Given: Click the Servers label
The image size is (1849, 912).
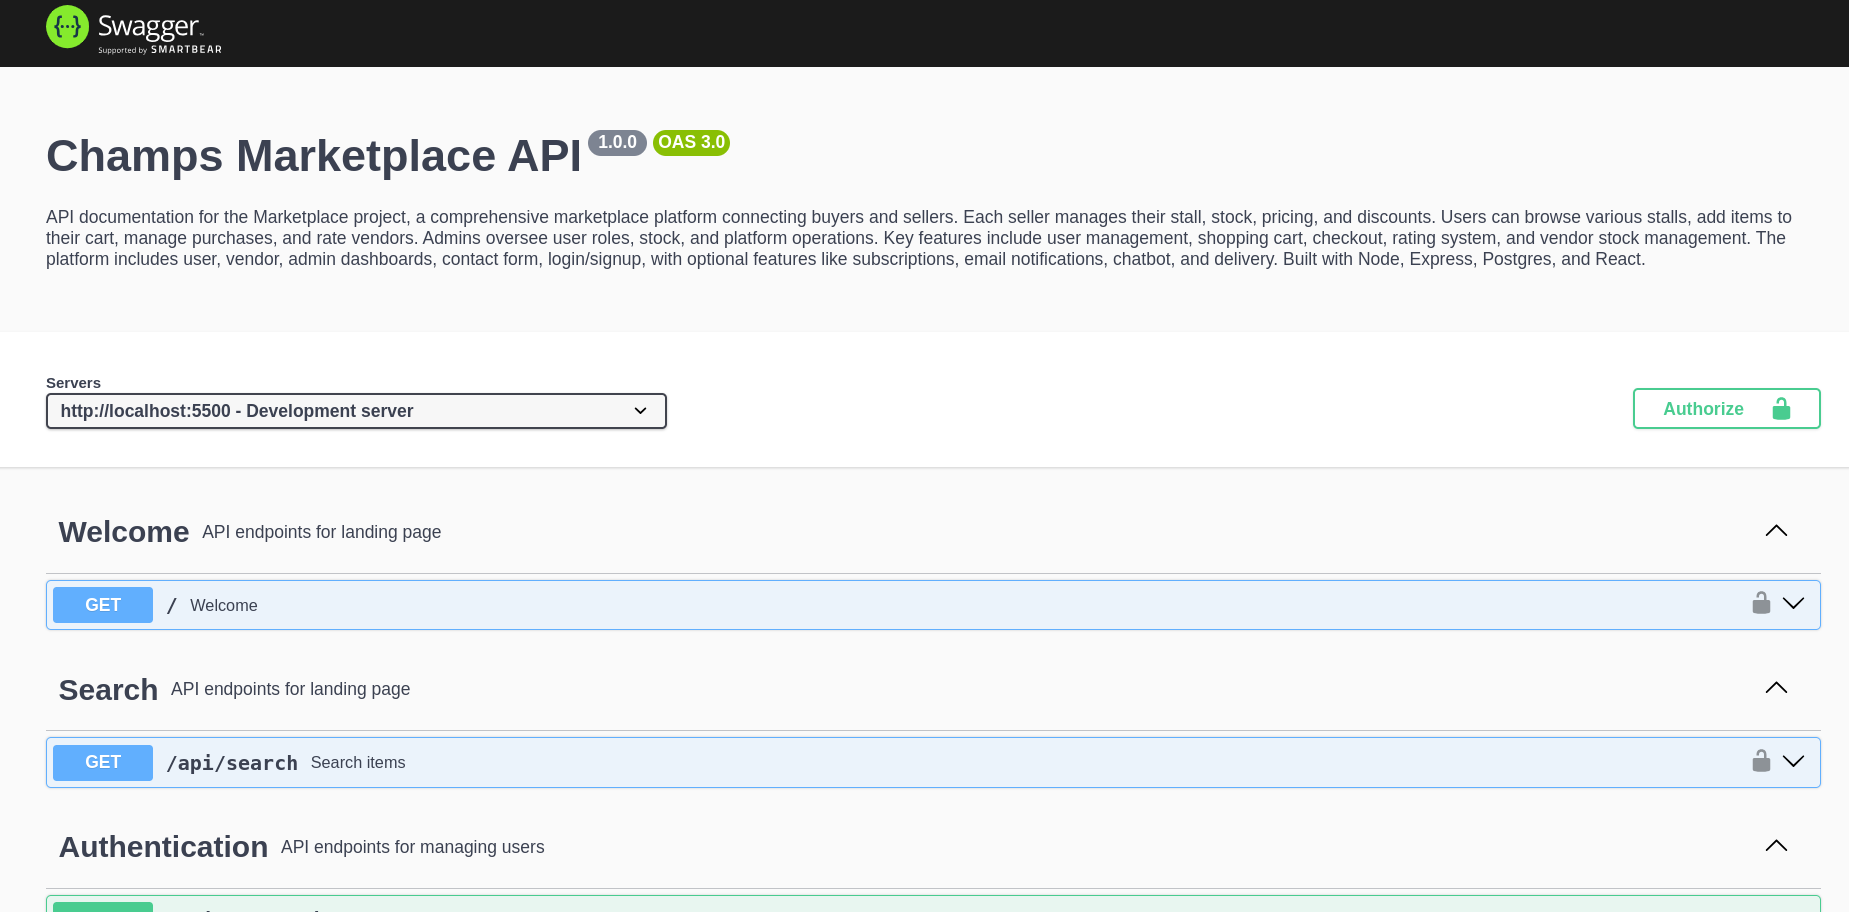Looking at the screenshot, I should click(x=73, y=383).
